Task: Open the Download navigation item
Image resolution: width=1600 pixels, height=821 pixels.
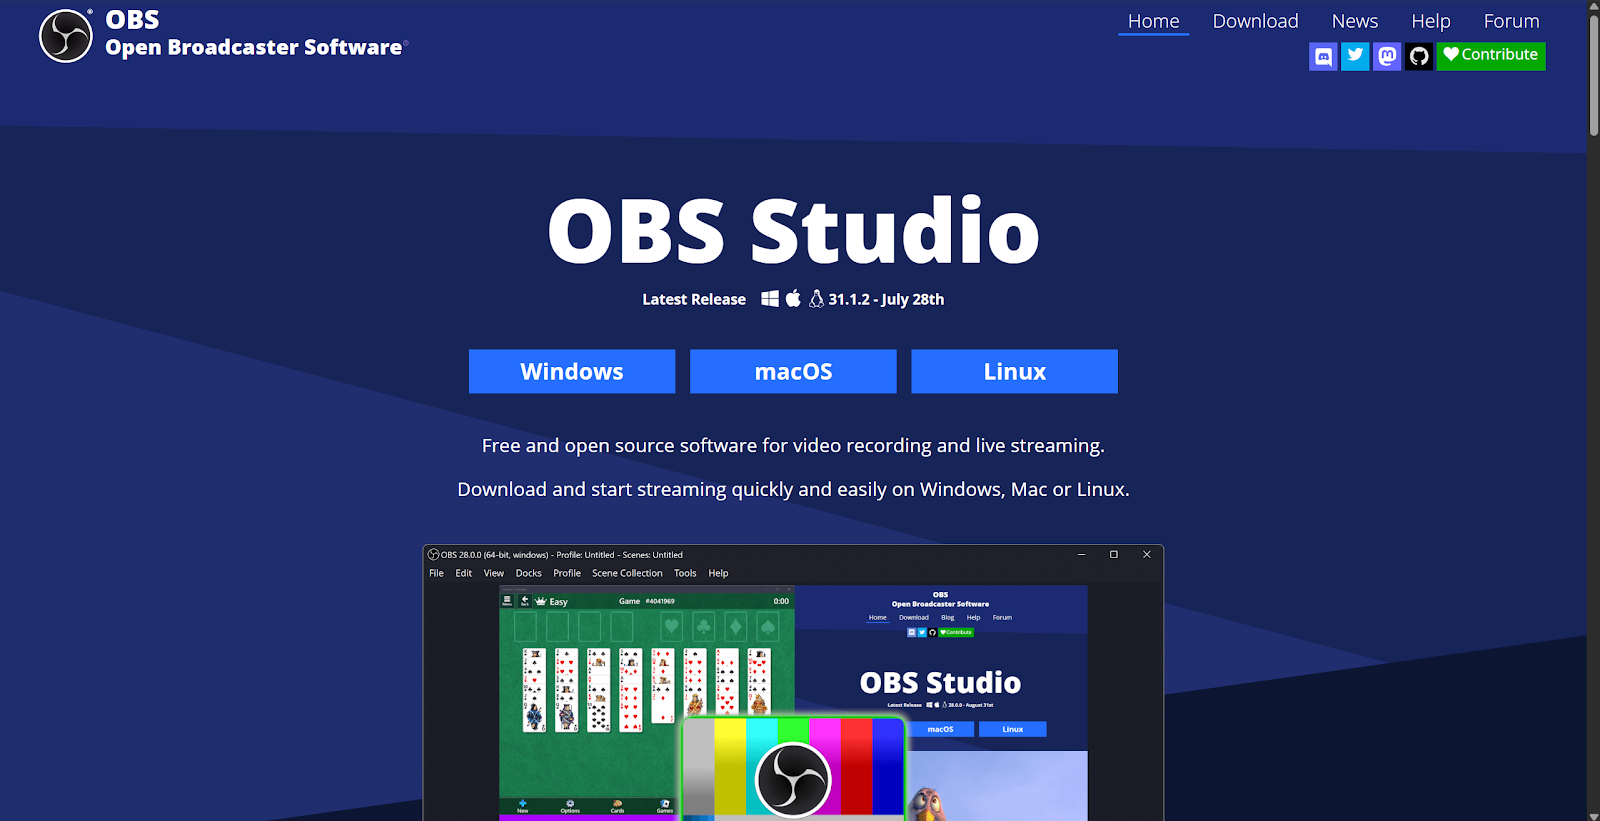Action: click(x=1255, y=21)
